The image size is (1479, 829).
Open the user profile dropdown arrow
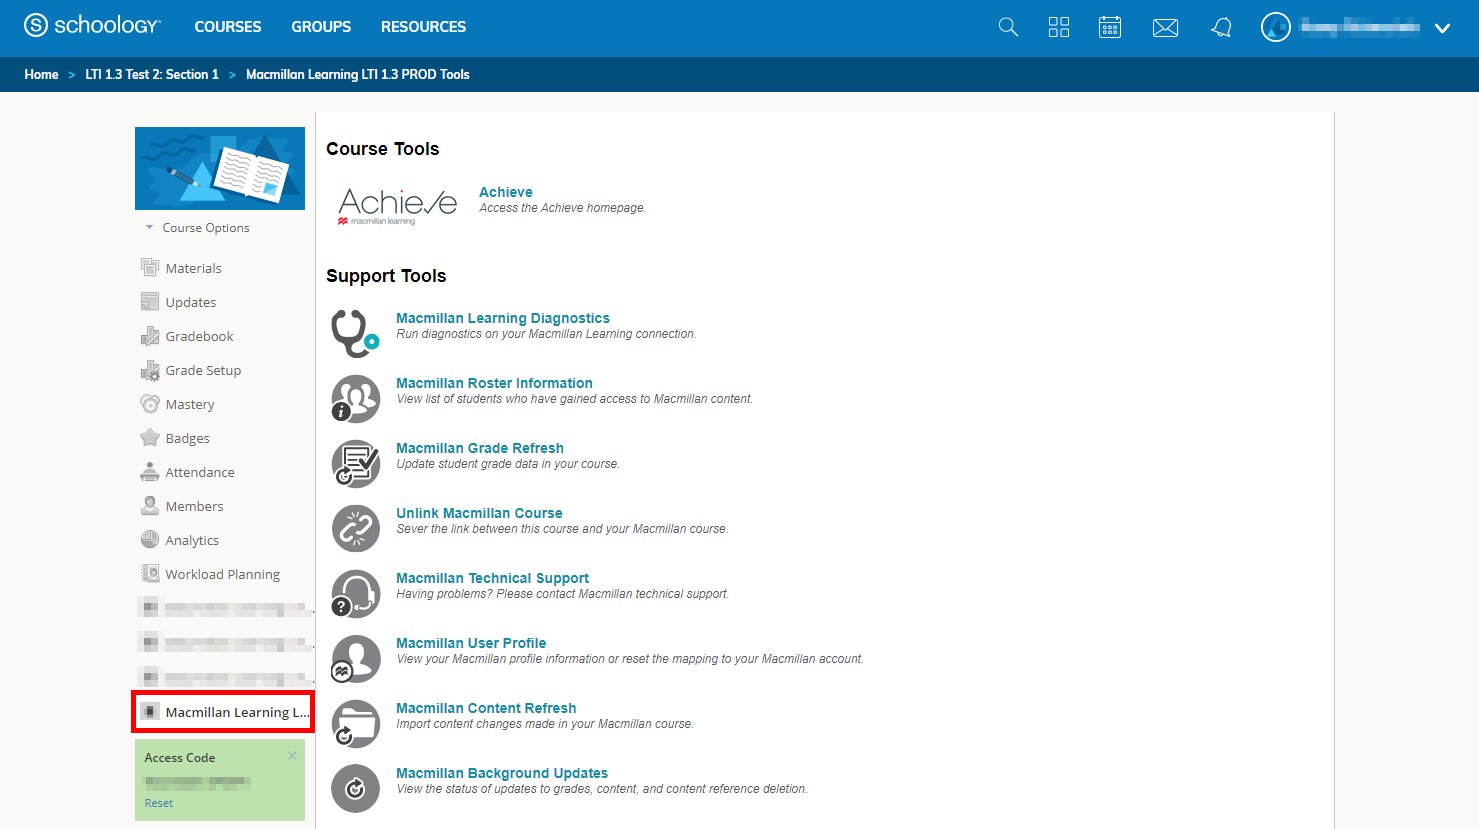[x=1442, y=27]
